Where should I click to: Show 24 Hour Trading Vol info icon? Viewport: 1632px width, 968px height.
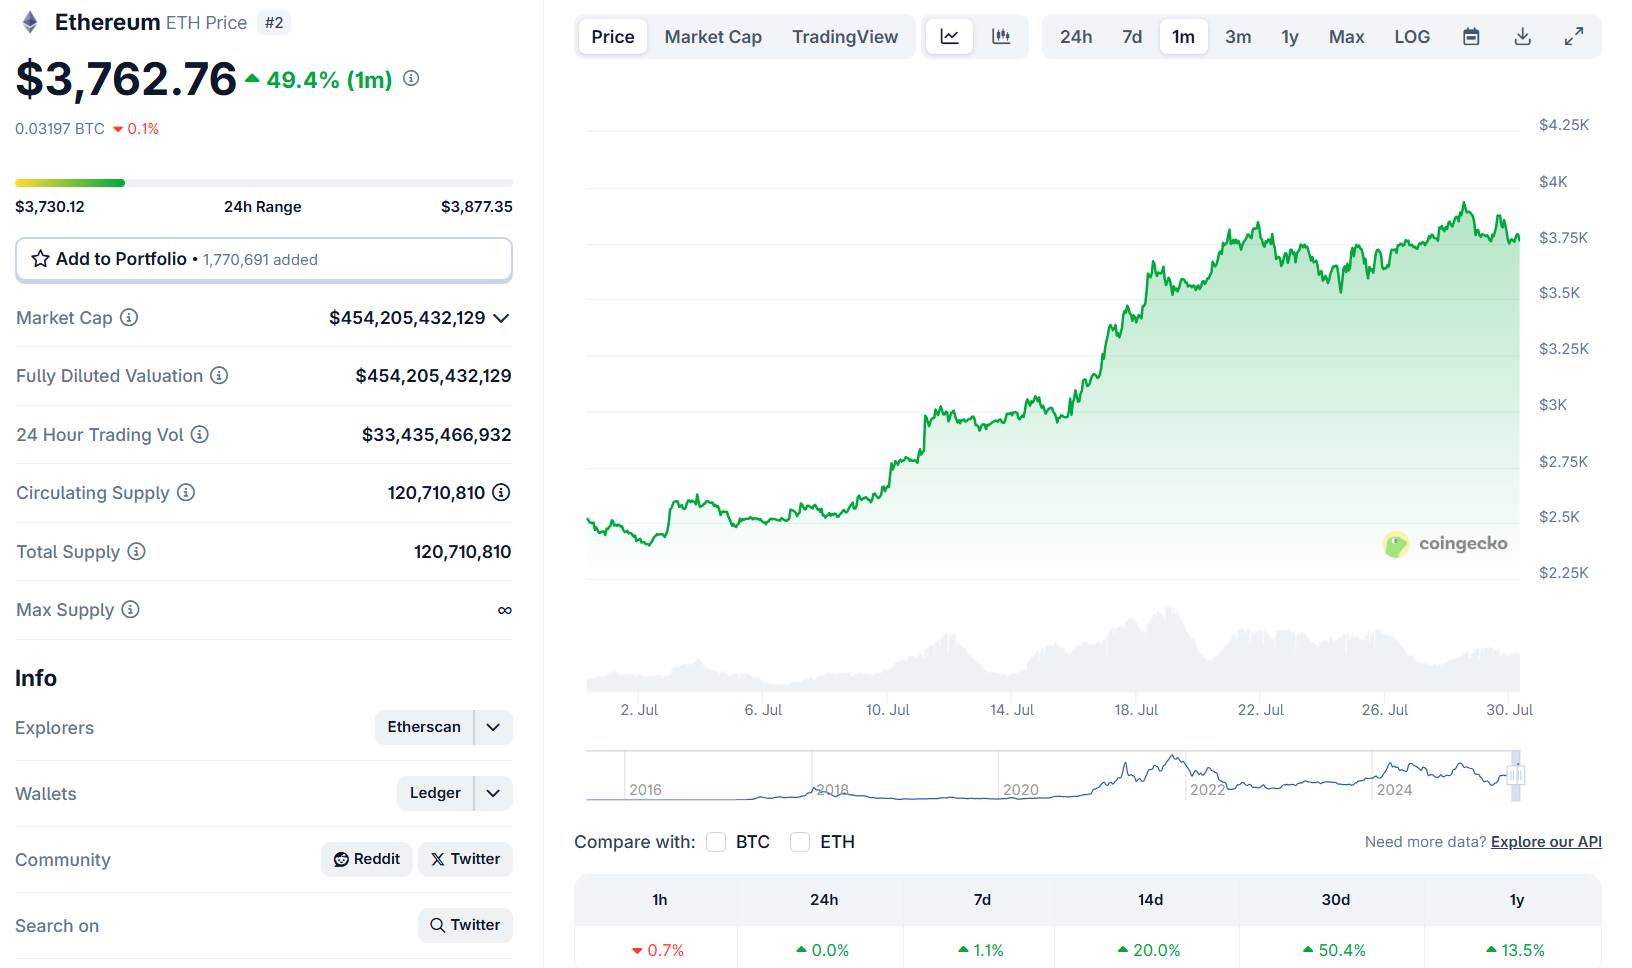tap(200, 434)
